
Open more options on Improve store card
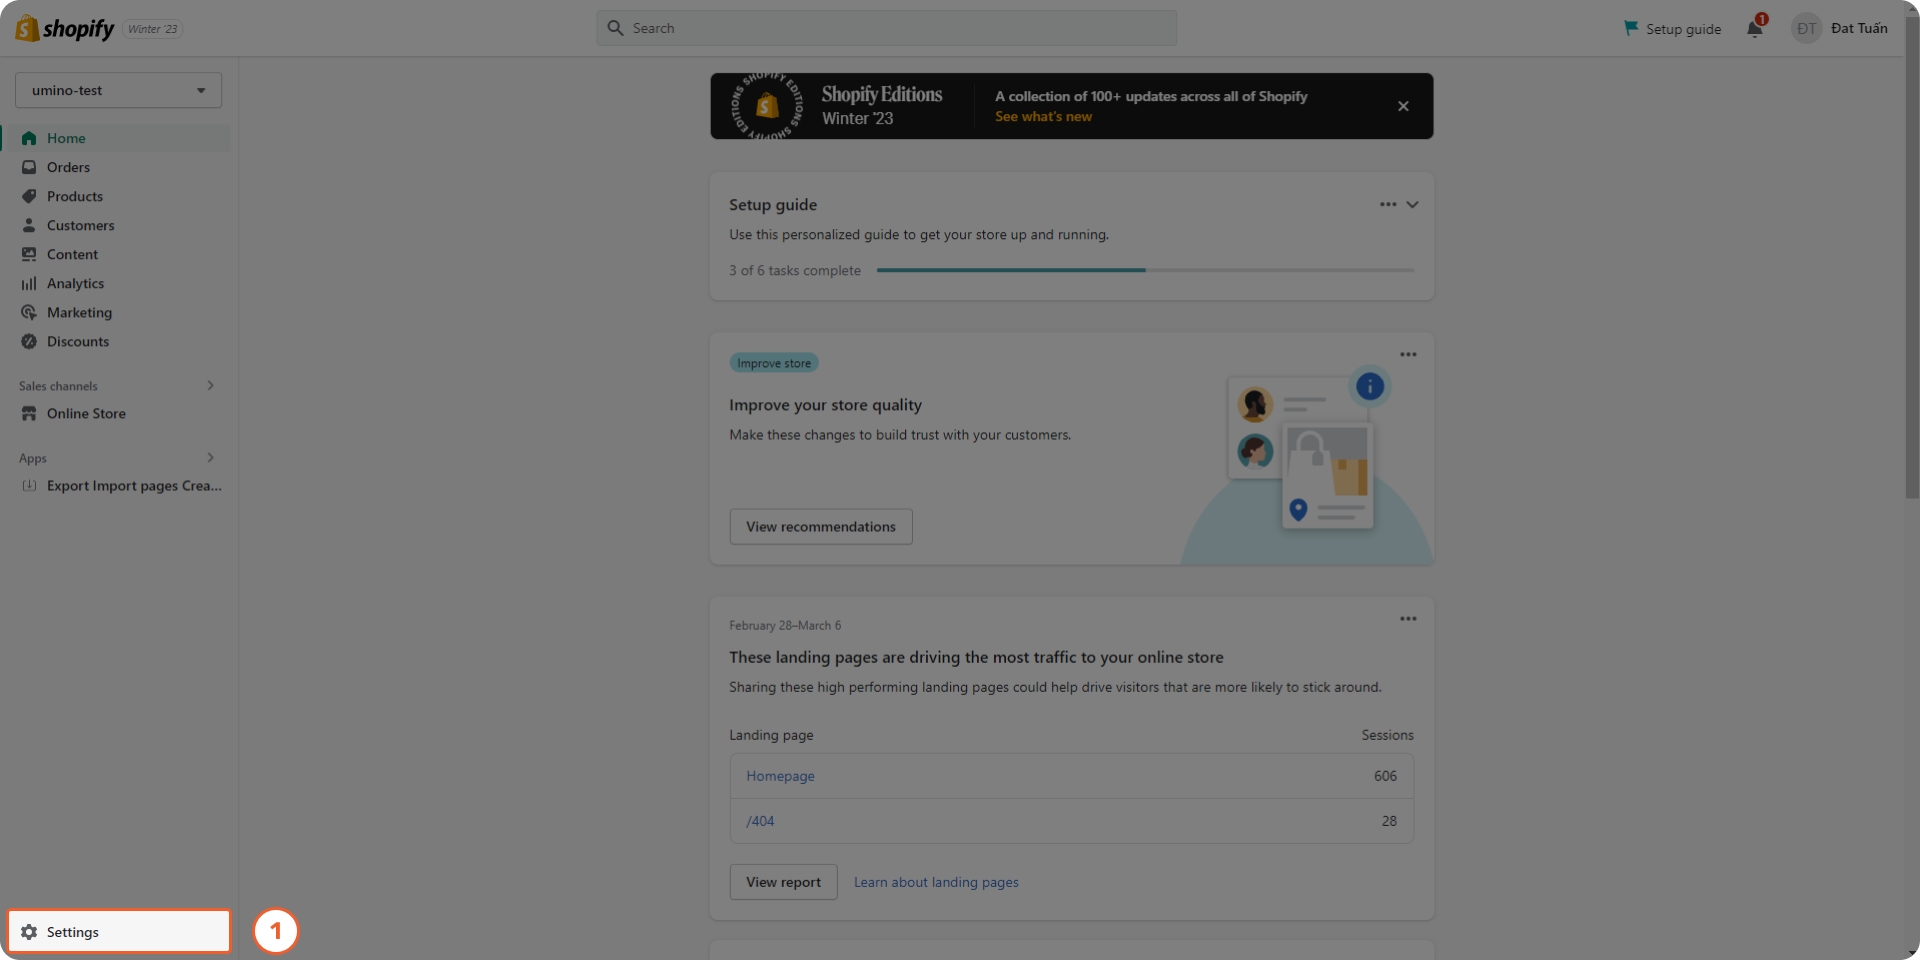(x=1408, y=355)
